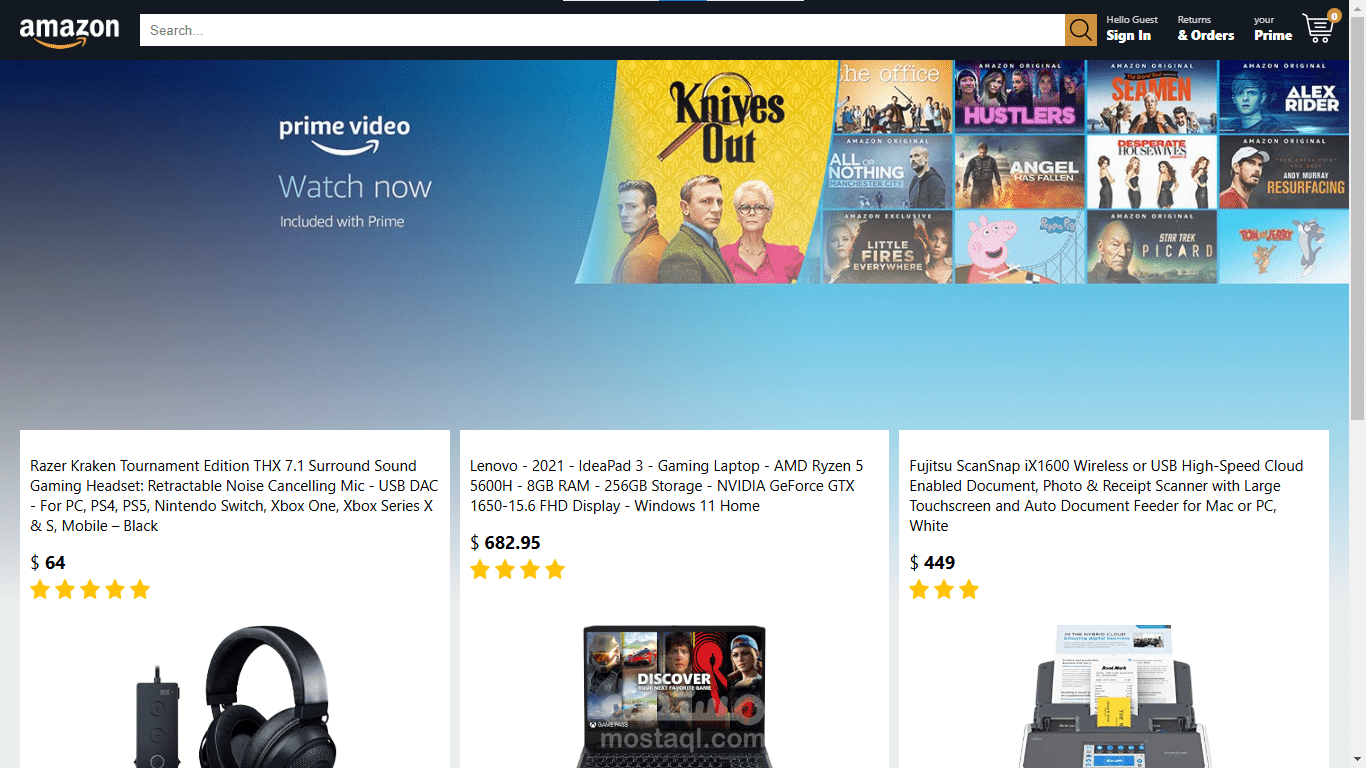Click the Fujitsu scanner three-star rating
The height and width of the screenshot is (768, 1366).
click(944, 590)
